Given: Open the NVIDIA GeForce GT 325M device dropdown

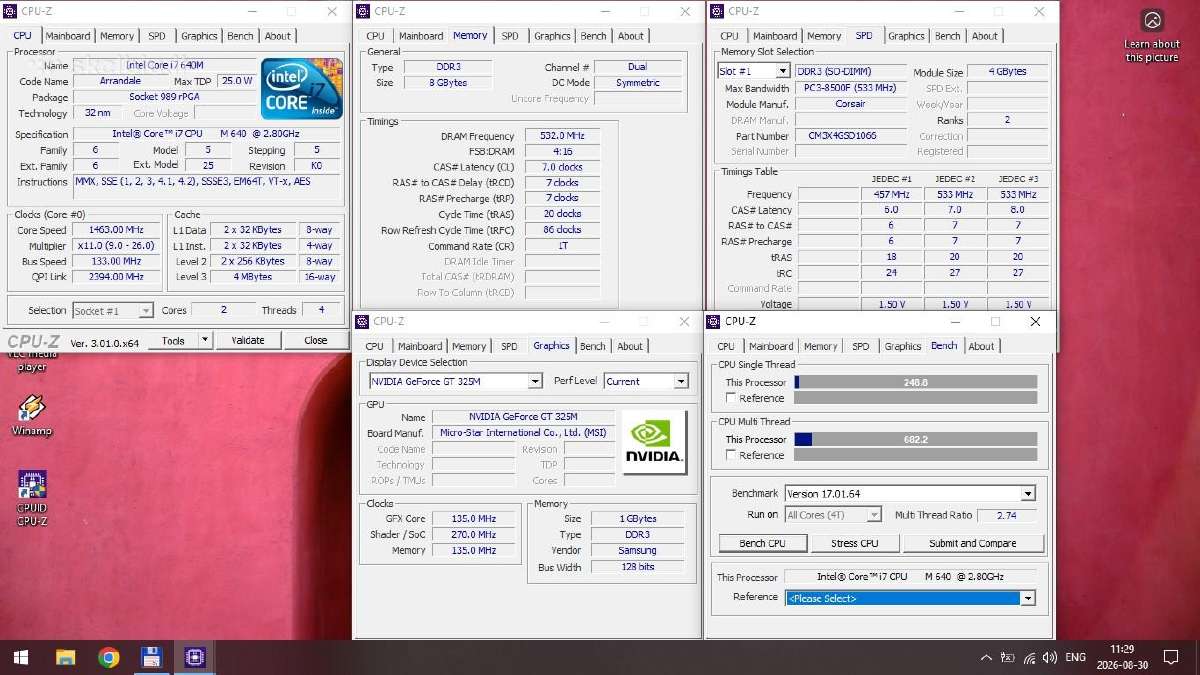Looking at the screenshot, I should click(535, 381).
